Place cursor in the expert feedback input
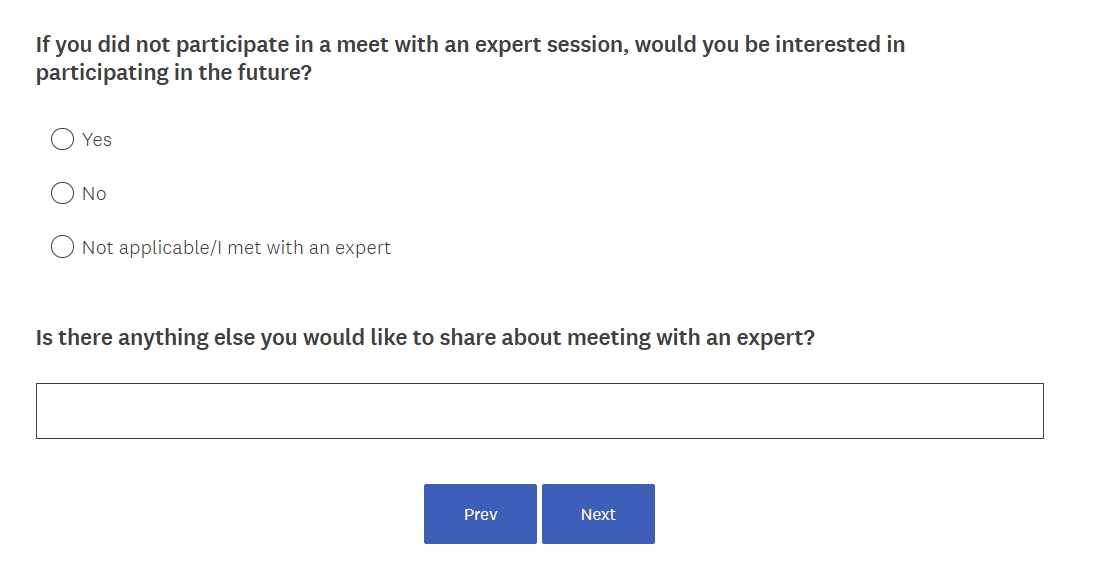This screenshot has height=572, width=1097. click(539, 411)
